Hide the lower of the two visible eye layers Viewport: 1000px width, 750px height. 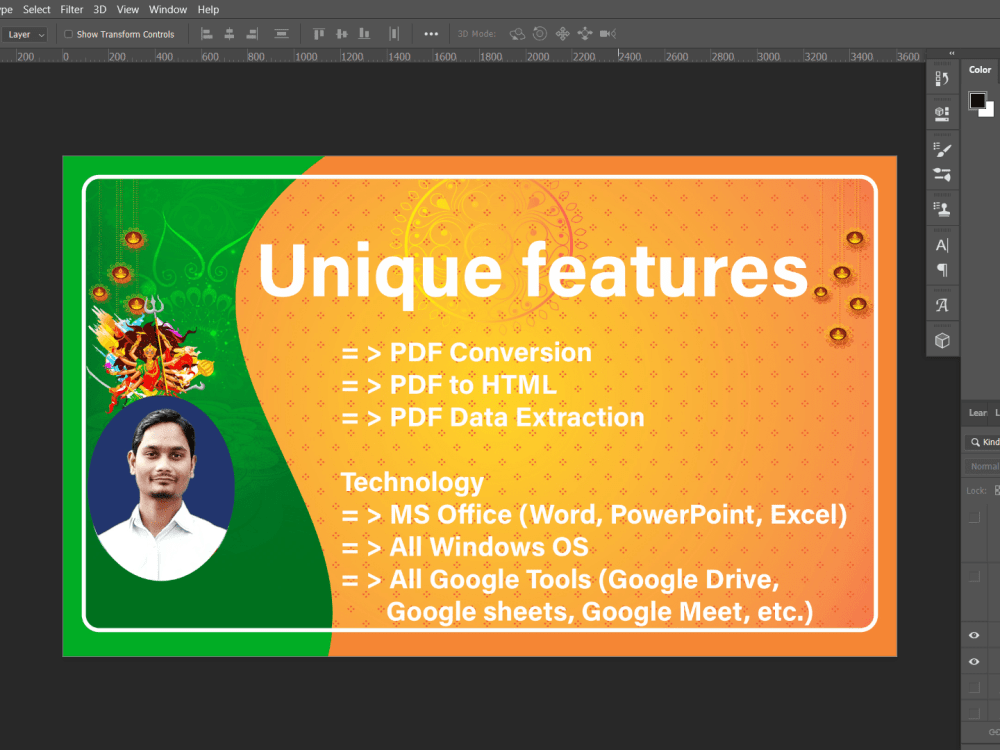(974, 661)
